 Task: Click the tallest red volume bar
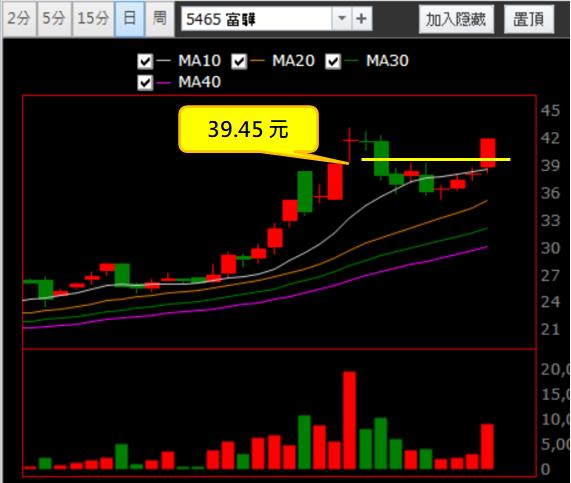(x=350, y=420)
